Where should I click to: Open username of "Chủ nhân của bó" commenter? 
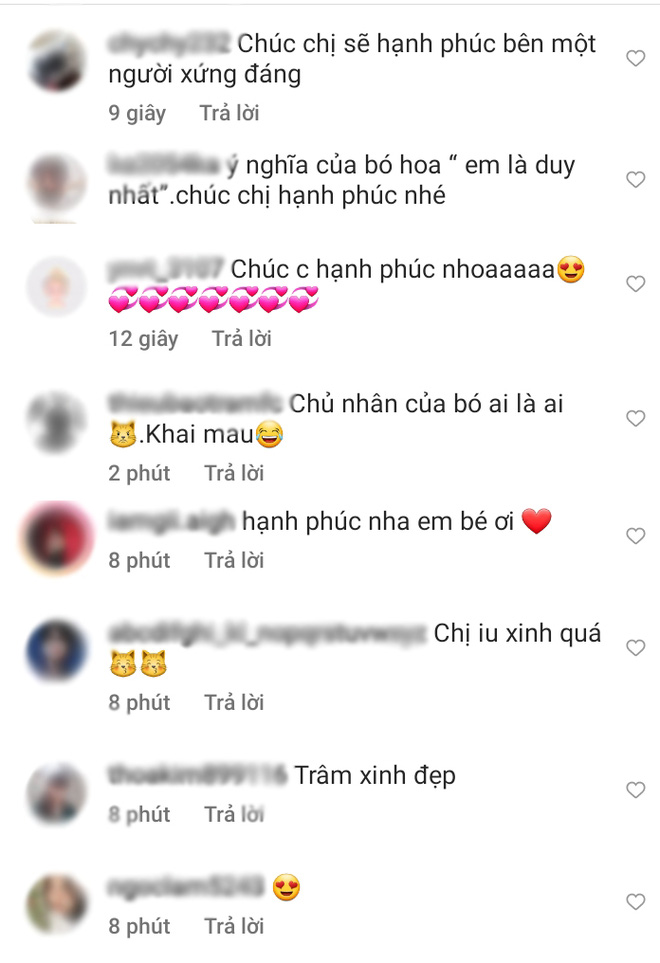point(195,404)
